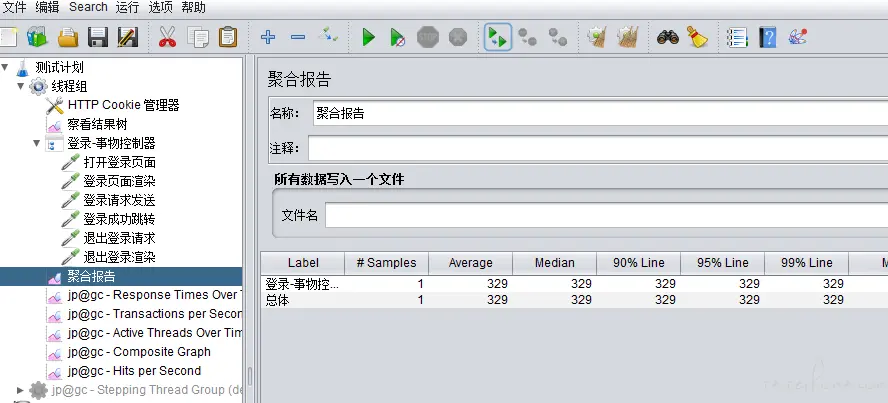Image resolution: width=888 pixels, height=403 pixels.
Task: Collapse the 线程组 tree node arrow
Action: coord(20,87)
